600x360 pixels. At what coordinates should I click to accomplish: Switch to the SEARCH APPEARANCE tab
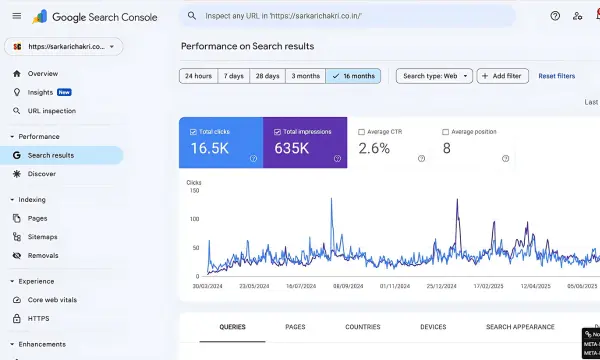[x=520, y=327]
